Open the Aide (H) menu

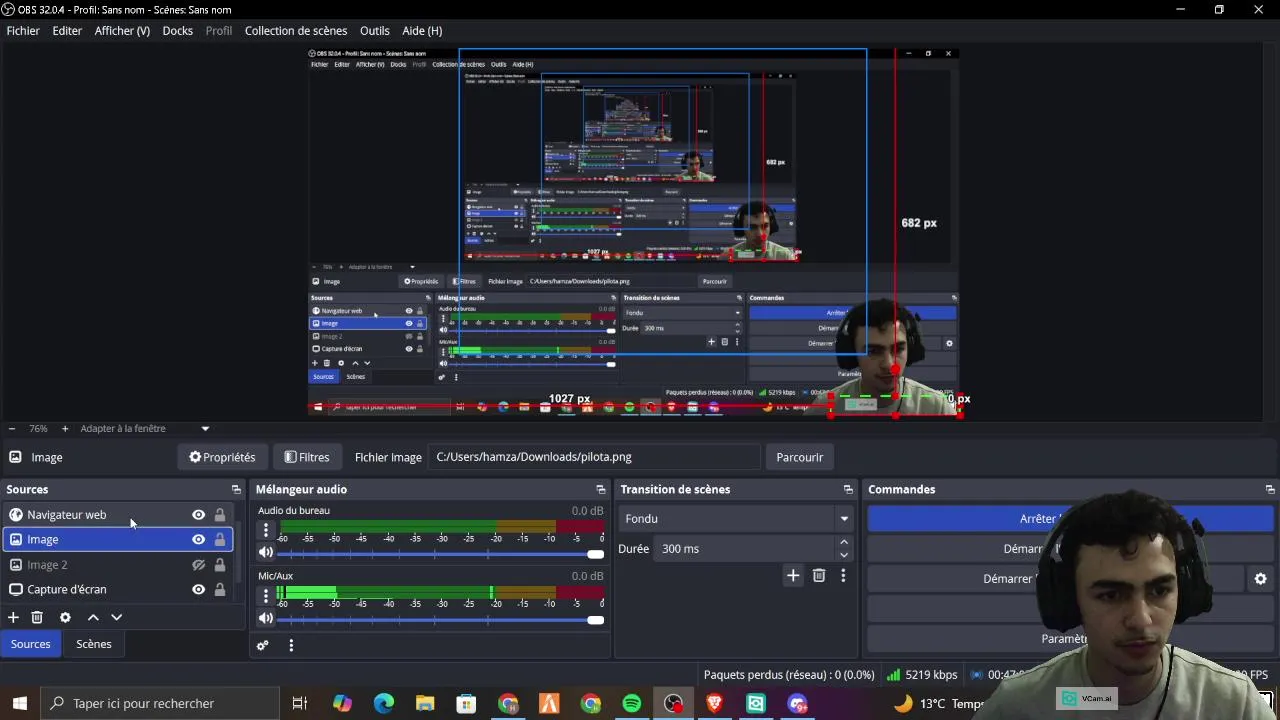[x=422, y=31]
